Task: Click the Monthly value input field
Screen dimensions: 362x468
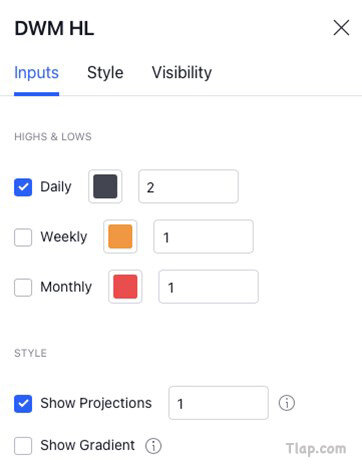Action: (208, 286)
